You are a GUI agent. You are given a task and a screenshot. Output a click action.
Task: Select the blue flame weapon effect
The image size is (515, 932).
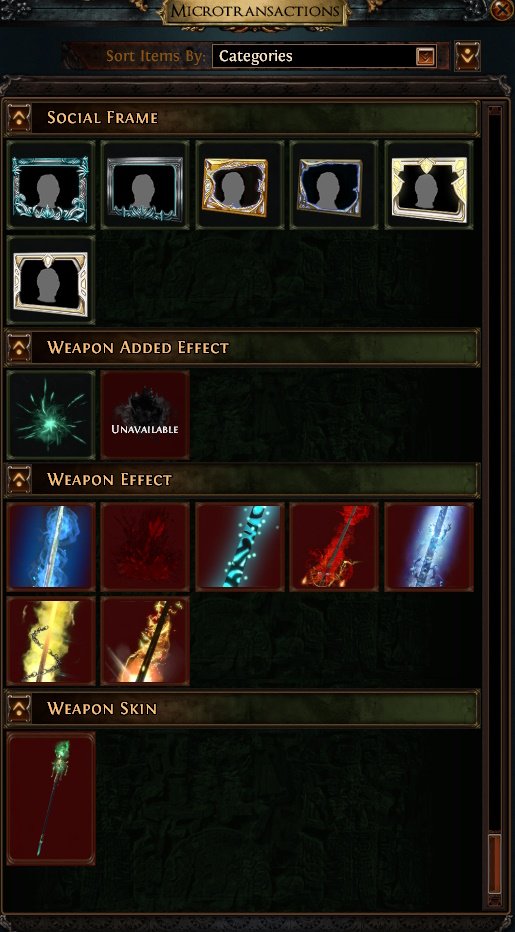pos(51,547)
